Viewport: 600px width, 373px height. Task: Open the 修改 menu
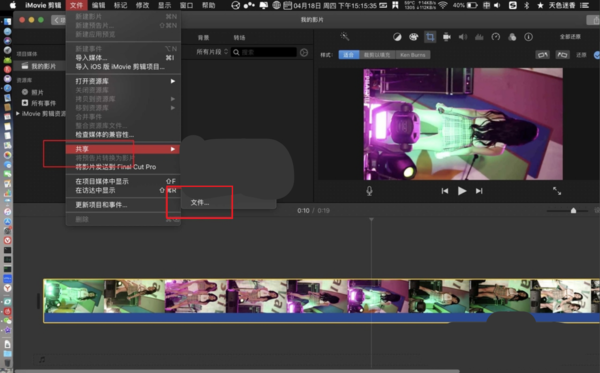[x=142, y=5]
